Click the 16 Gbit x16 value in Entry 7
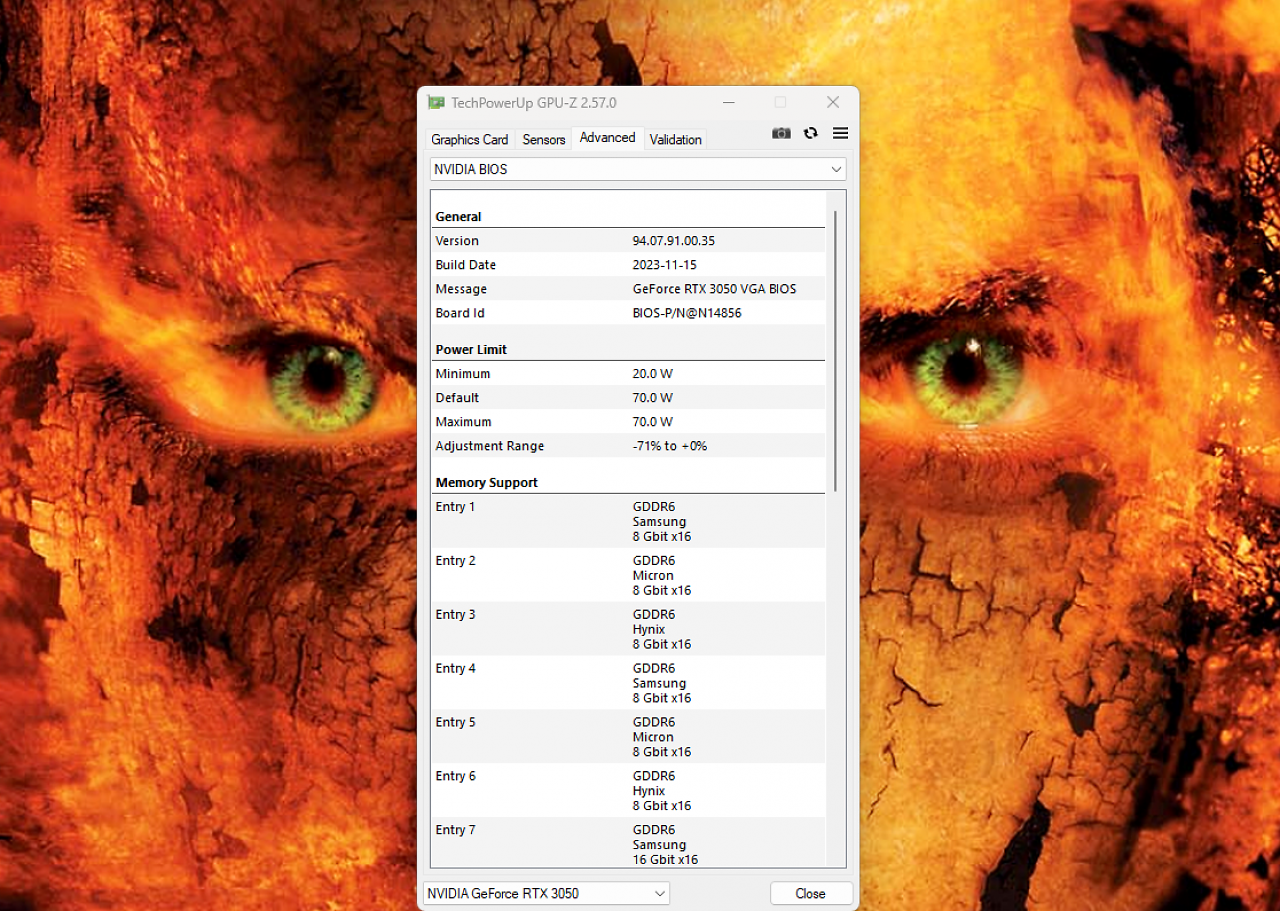This screenshot has height=911, width=1280. (665, 860)
